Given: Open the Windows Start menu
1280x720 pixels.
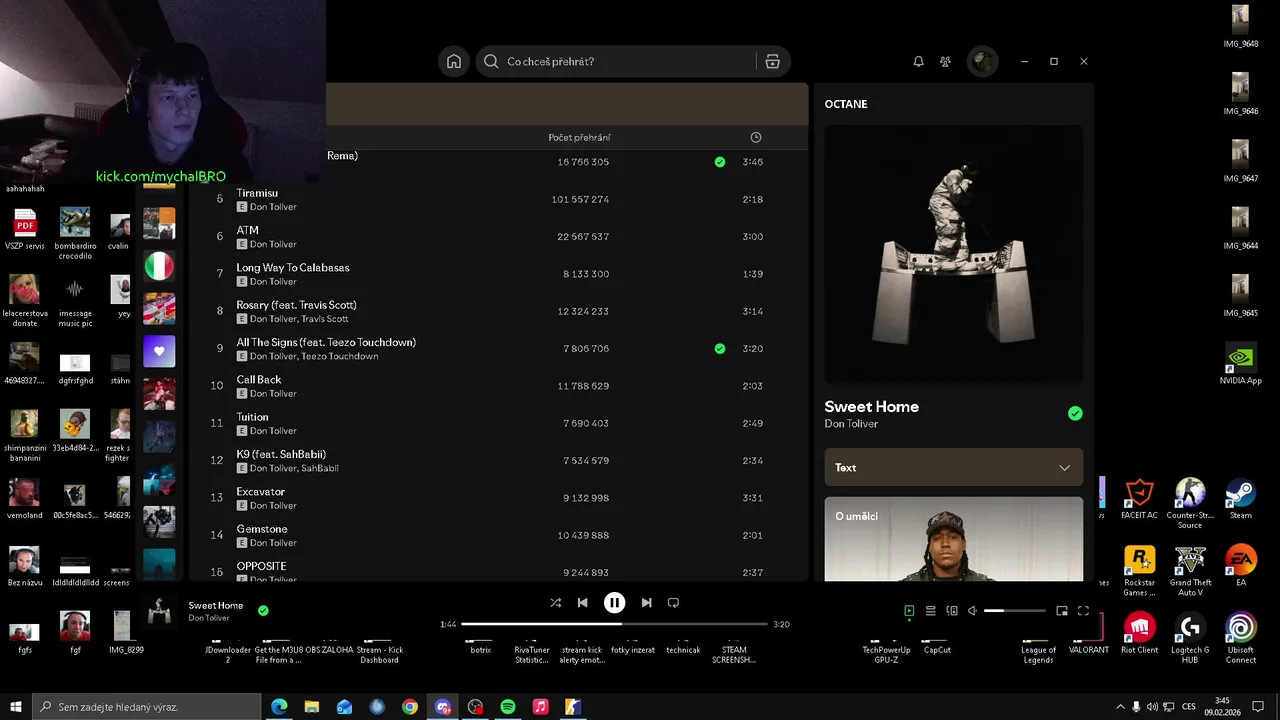Looking at the screenshot, I should 16,707.
